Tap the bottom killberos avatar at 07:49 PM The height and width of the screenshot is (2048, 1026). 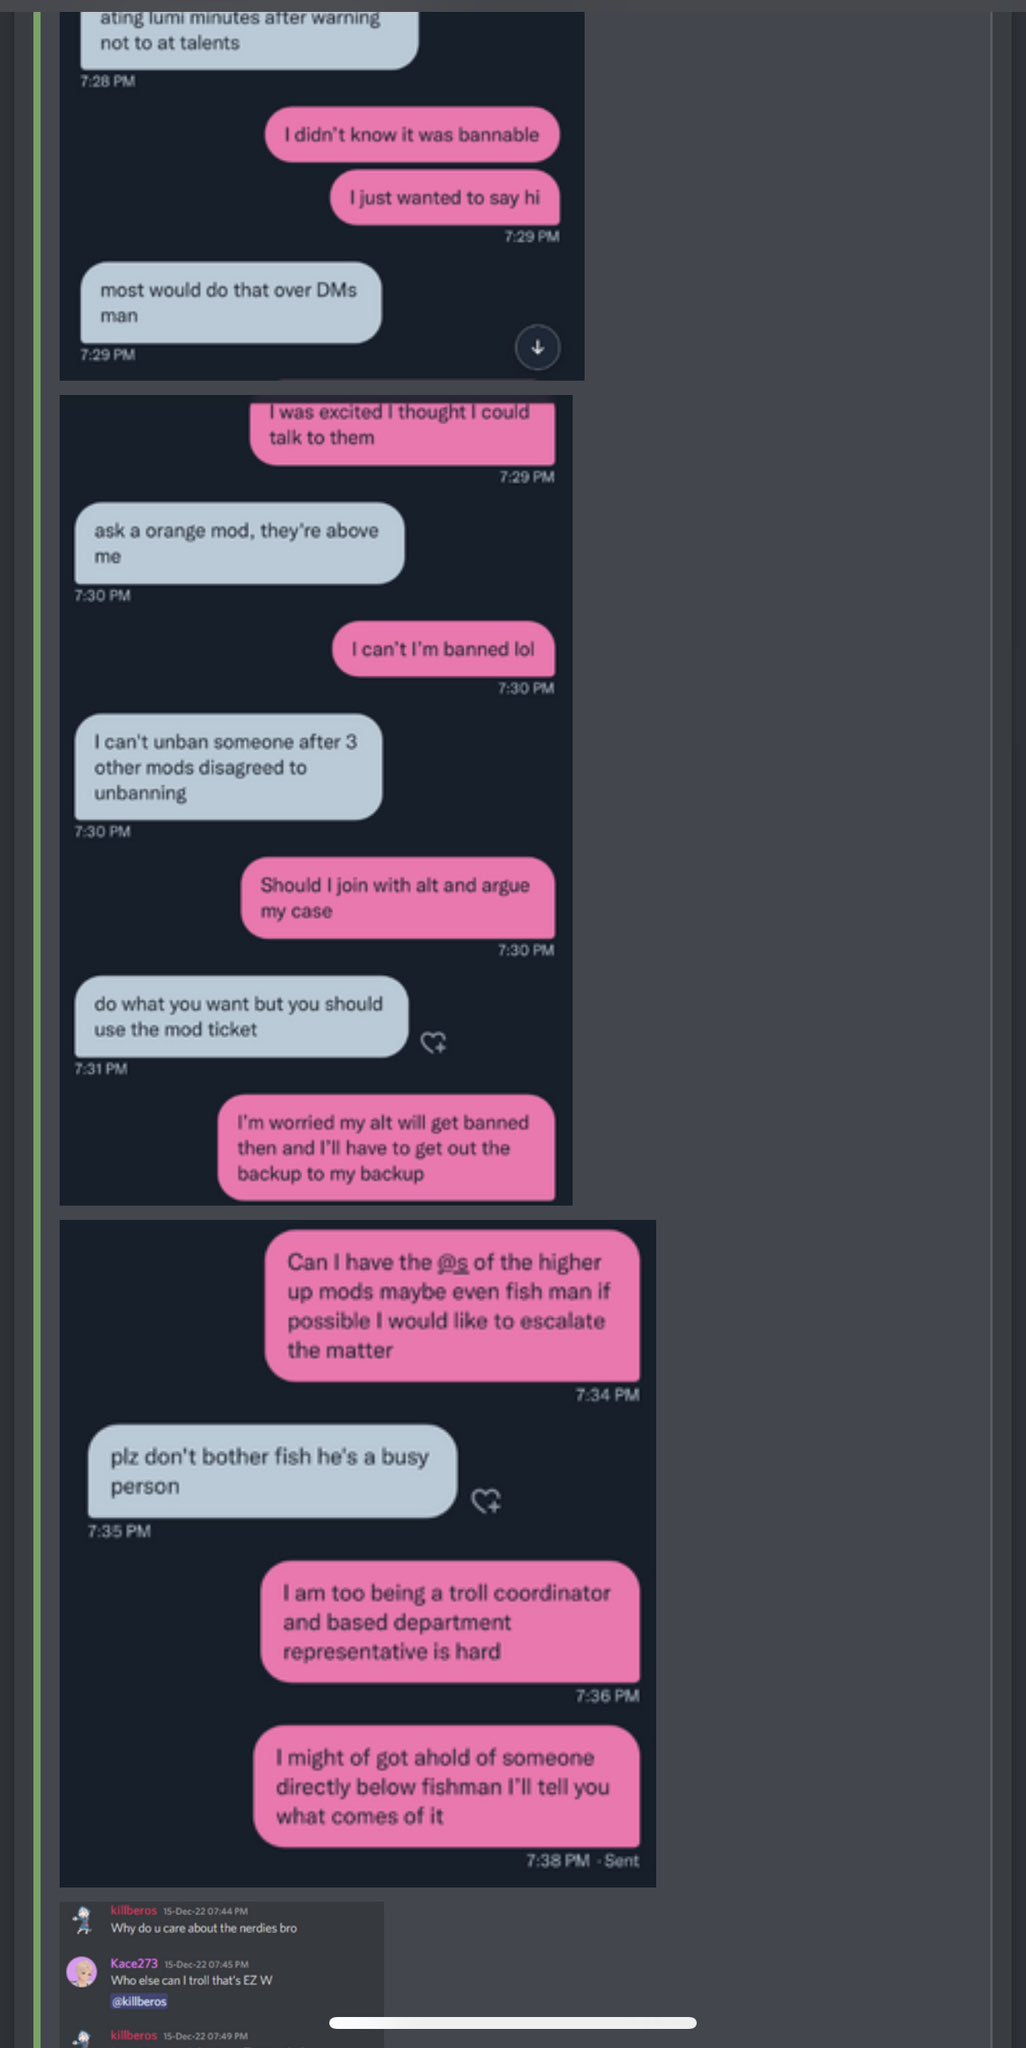click(x=84, y=2037)
